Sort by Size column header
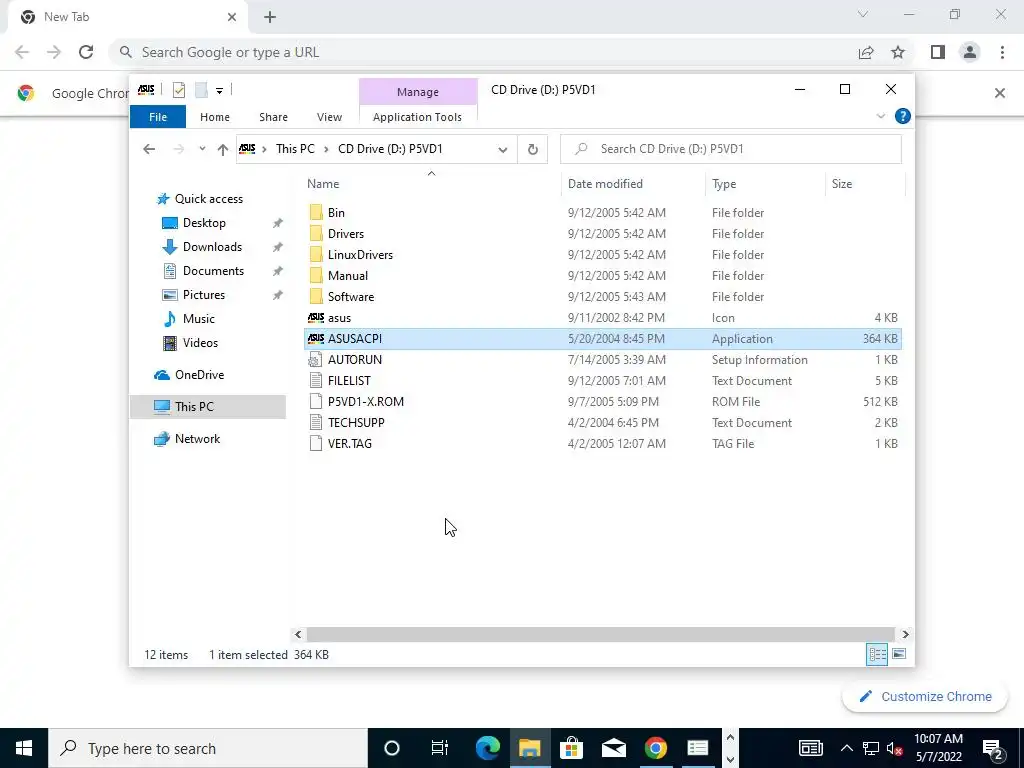 [x=865, y=184]
